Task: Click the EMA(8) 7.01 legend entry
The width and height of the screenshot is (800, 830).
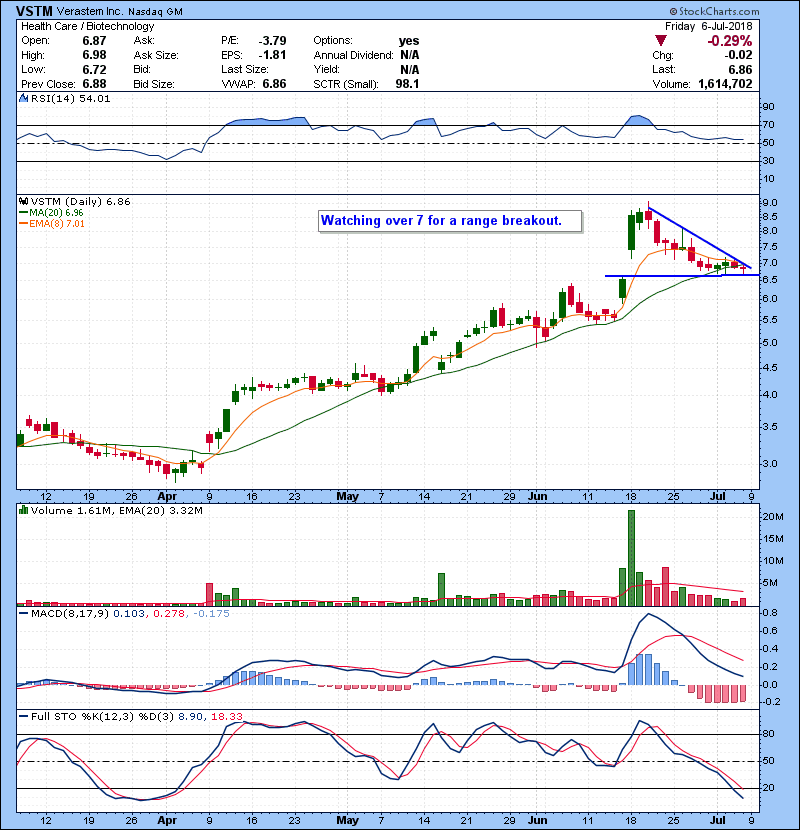Action: point(51,224)
